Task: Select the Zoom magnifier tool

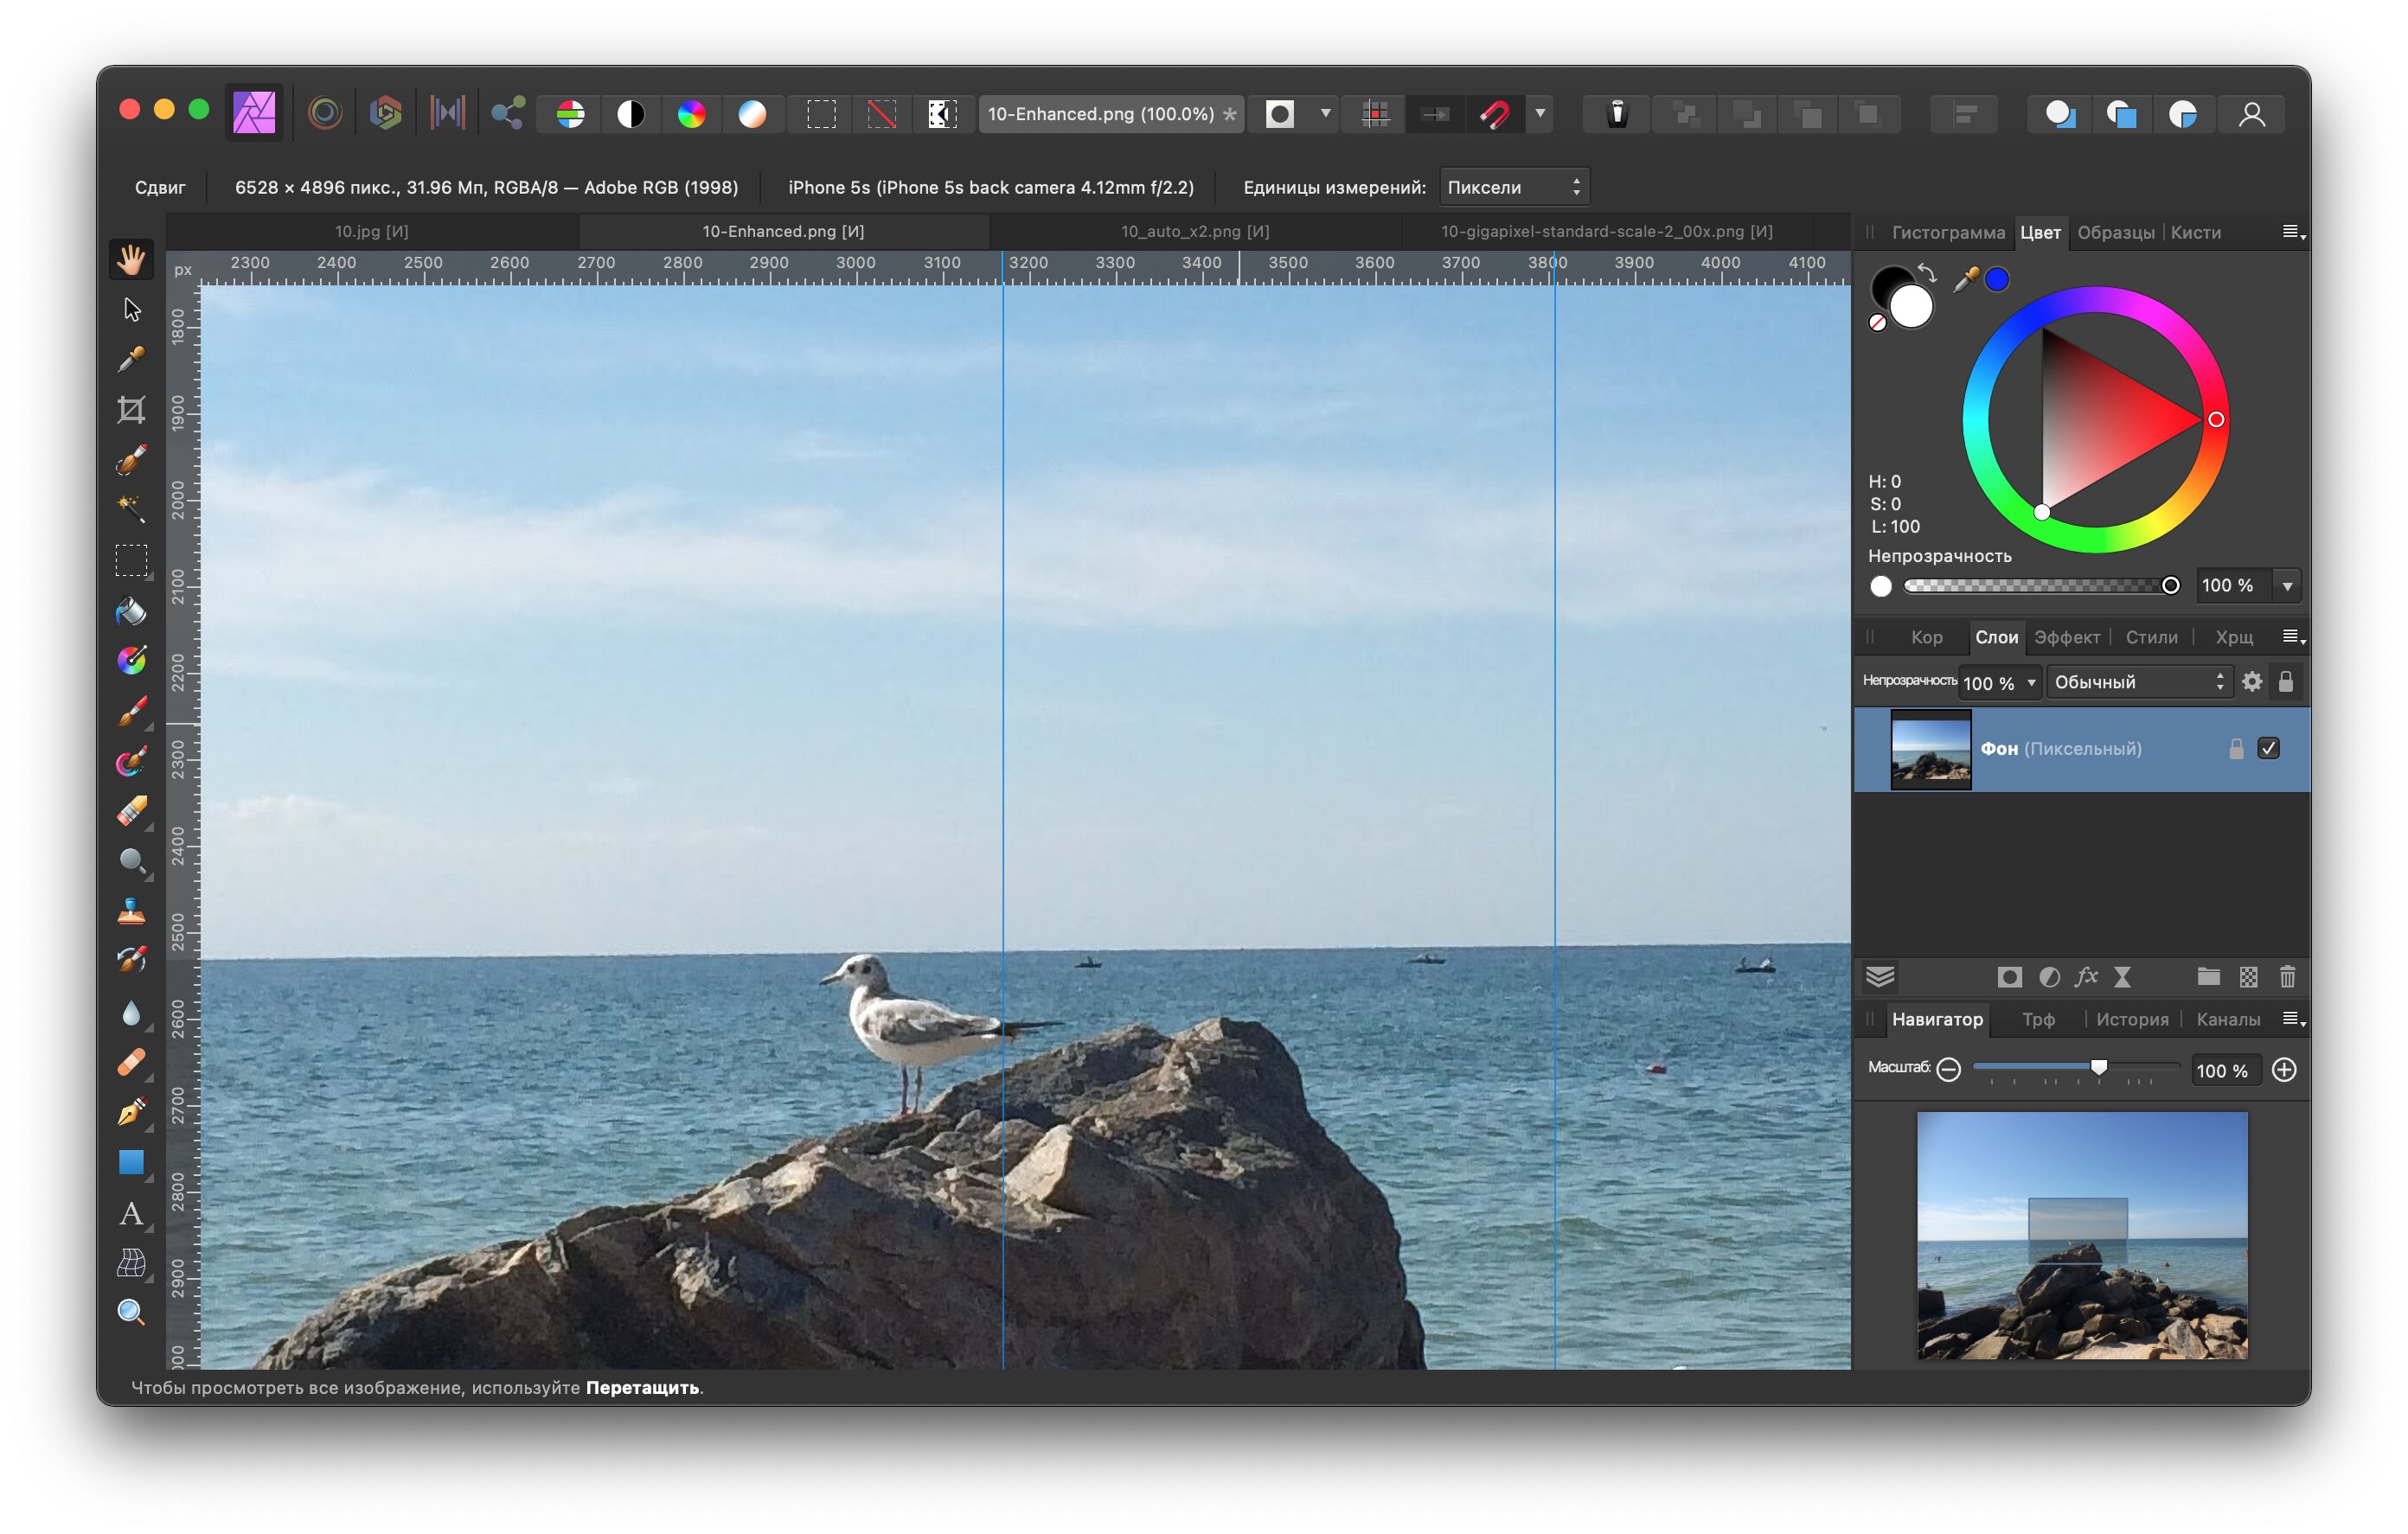Action: click(131, 1312)
